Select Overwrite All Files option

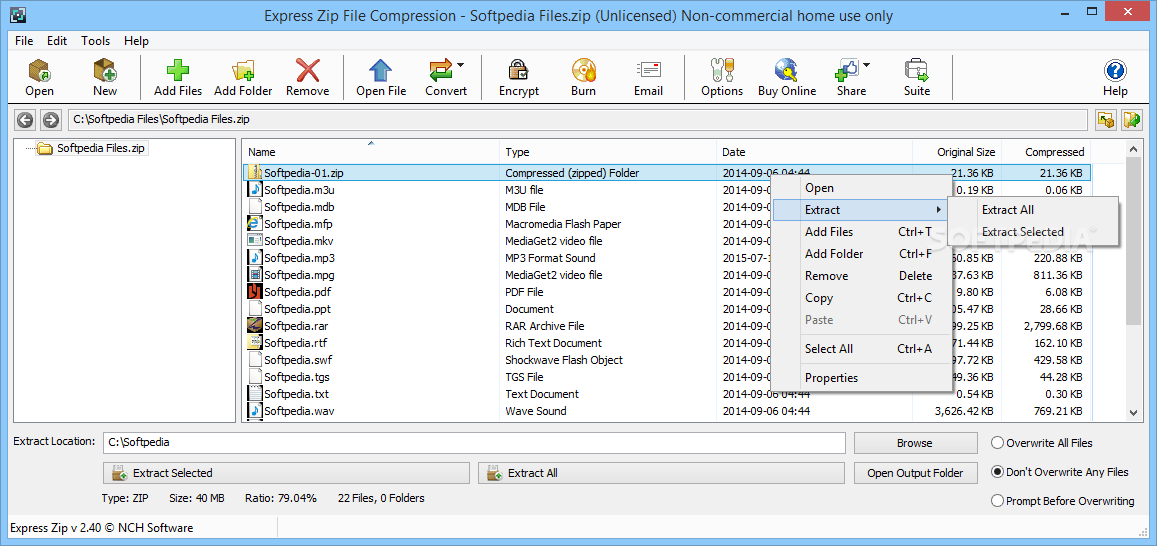(998, 443)
